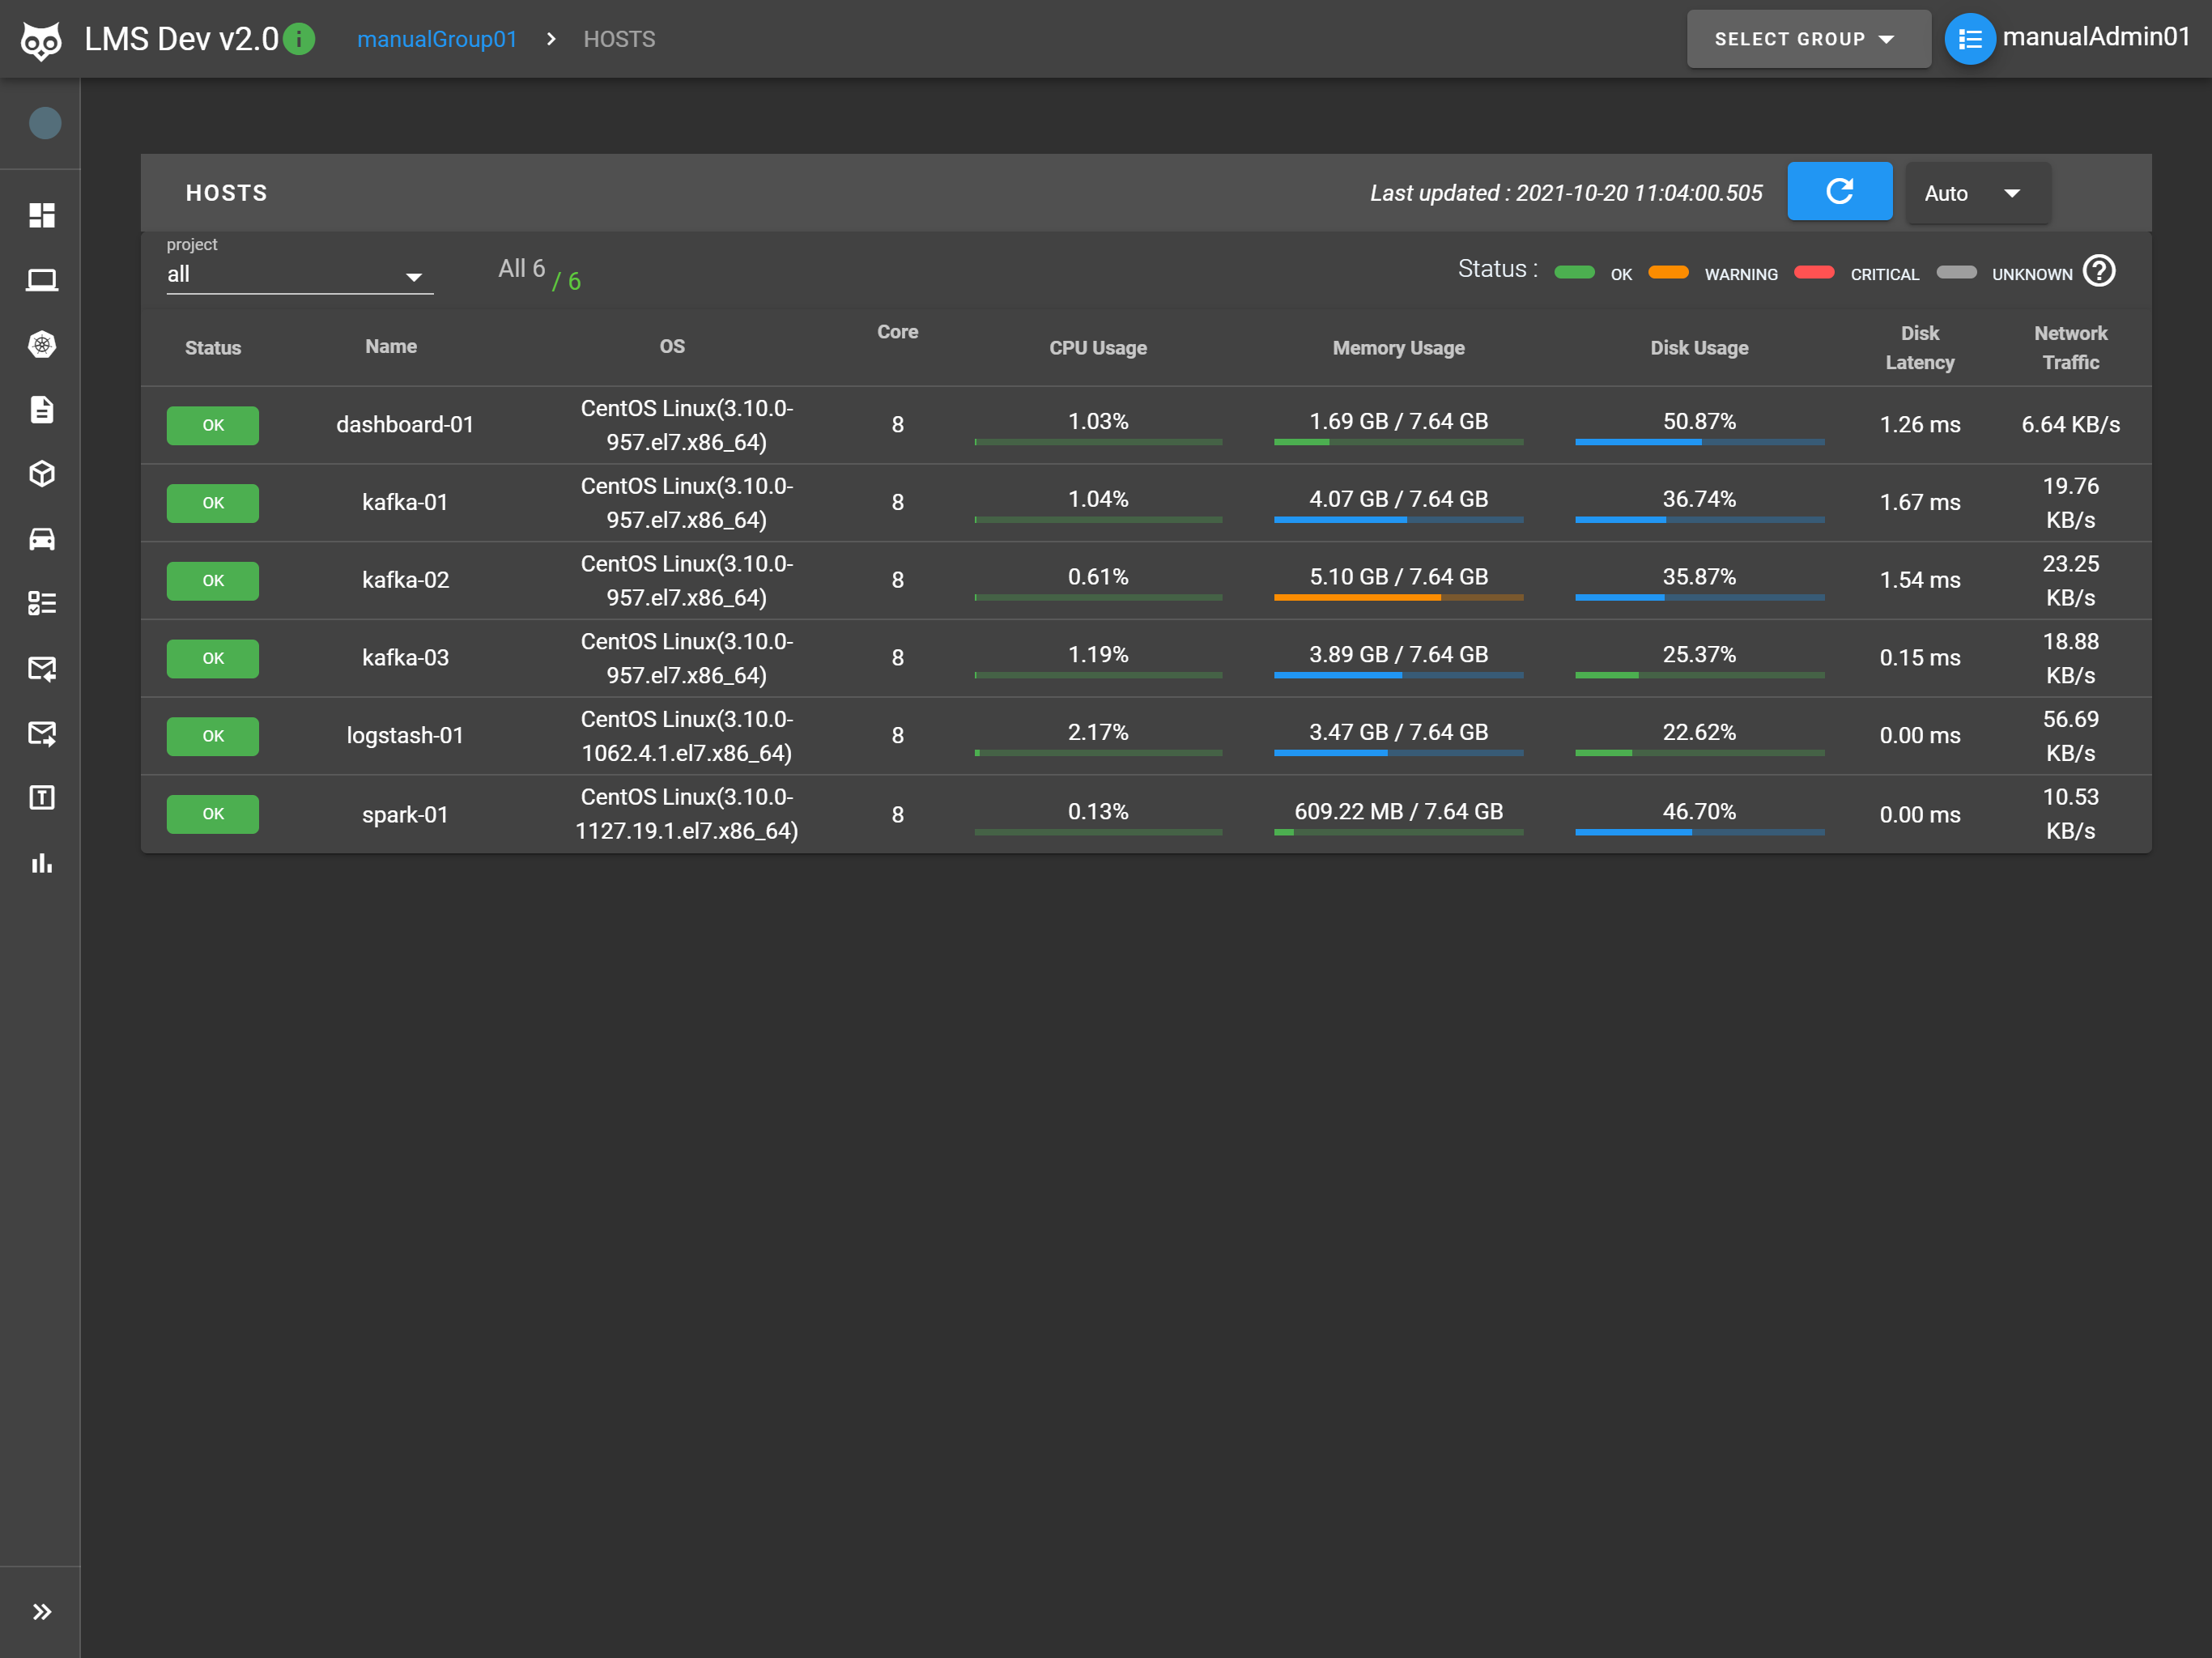Image resolution: width=2212 pixels, height=1658 pixels.
Task: Select the spark-01 host row name
Action: pyautogui.click(x=405, y=814)
